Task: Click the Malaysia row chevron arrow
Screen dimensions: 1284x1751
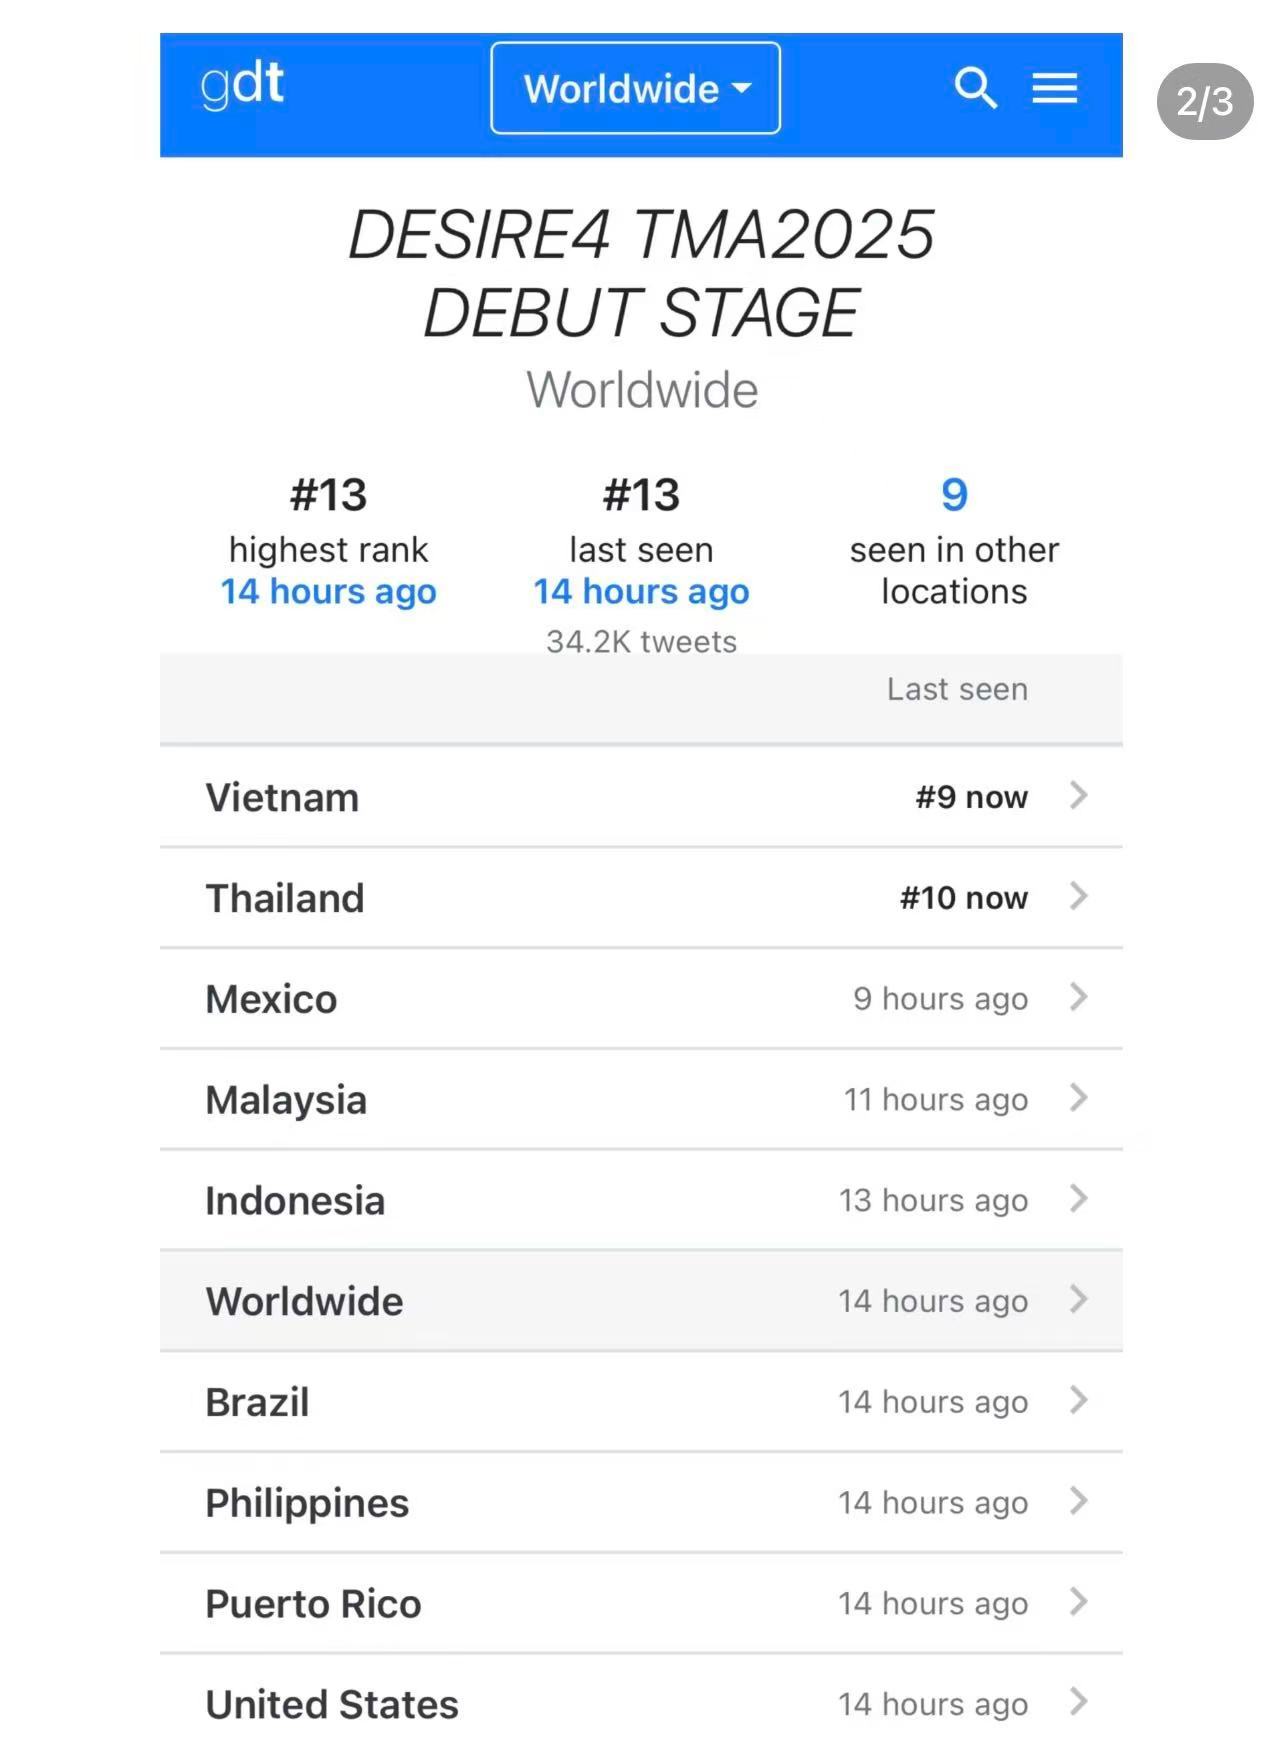Action: coord(1078,1099)
